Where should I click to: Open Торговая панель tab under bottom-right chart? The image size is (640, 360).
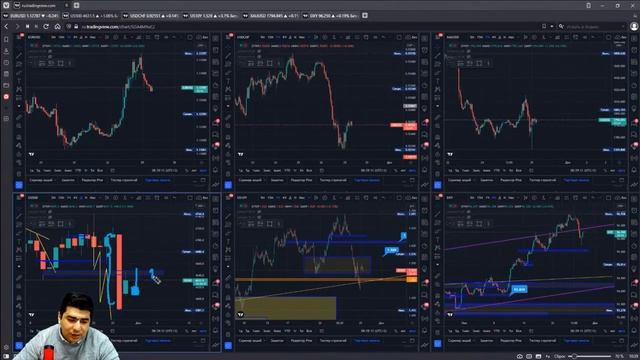(x=576, y=340)
